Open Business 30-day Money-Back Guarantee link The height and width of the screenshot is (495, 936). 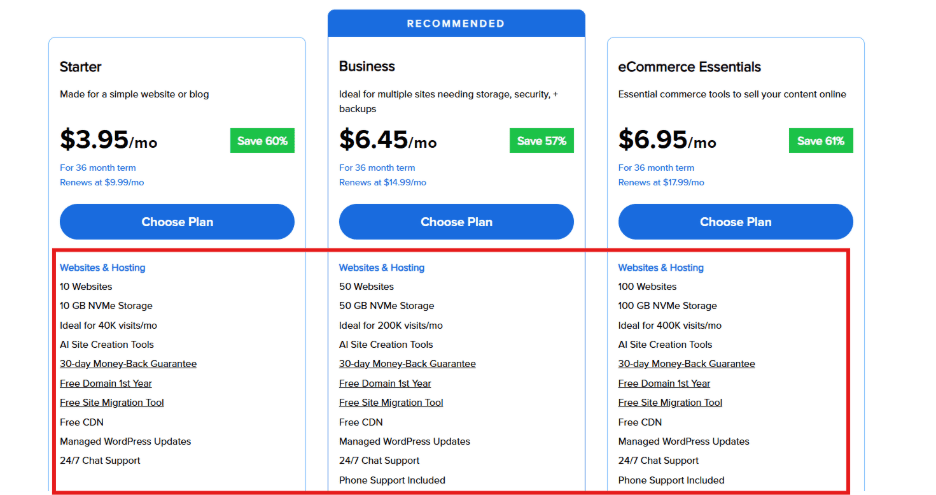407,364
